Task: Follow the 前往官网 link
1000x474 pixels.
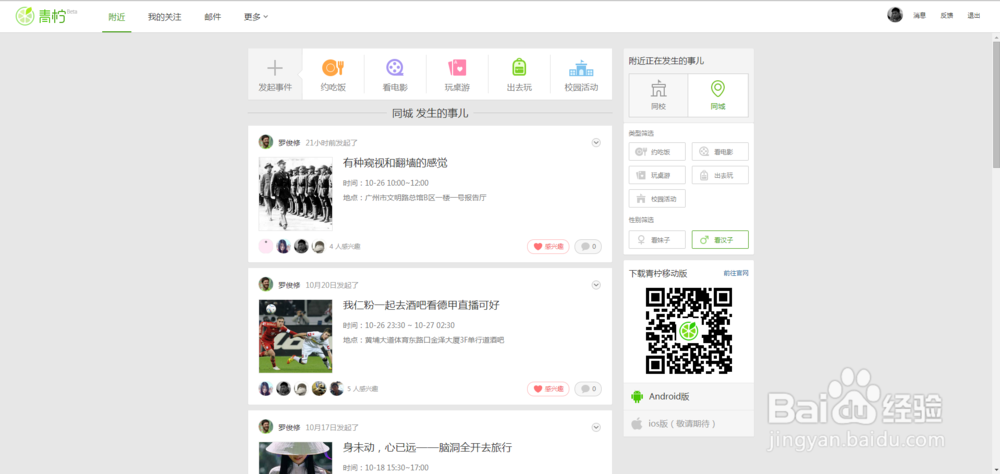Action: [x=736, y=273]
